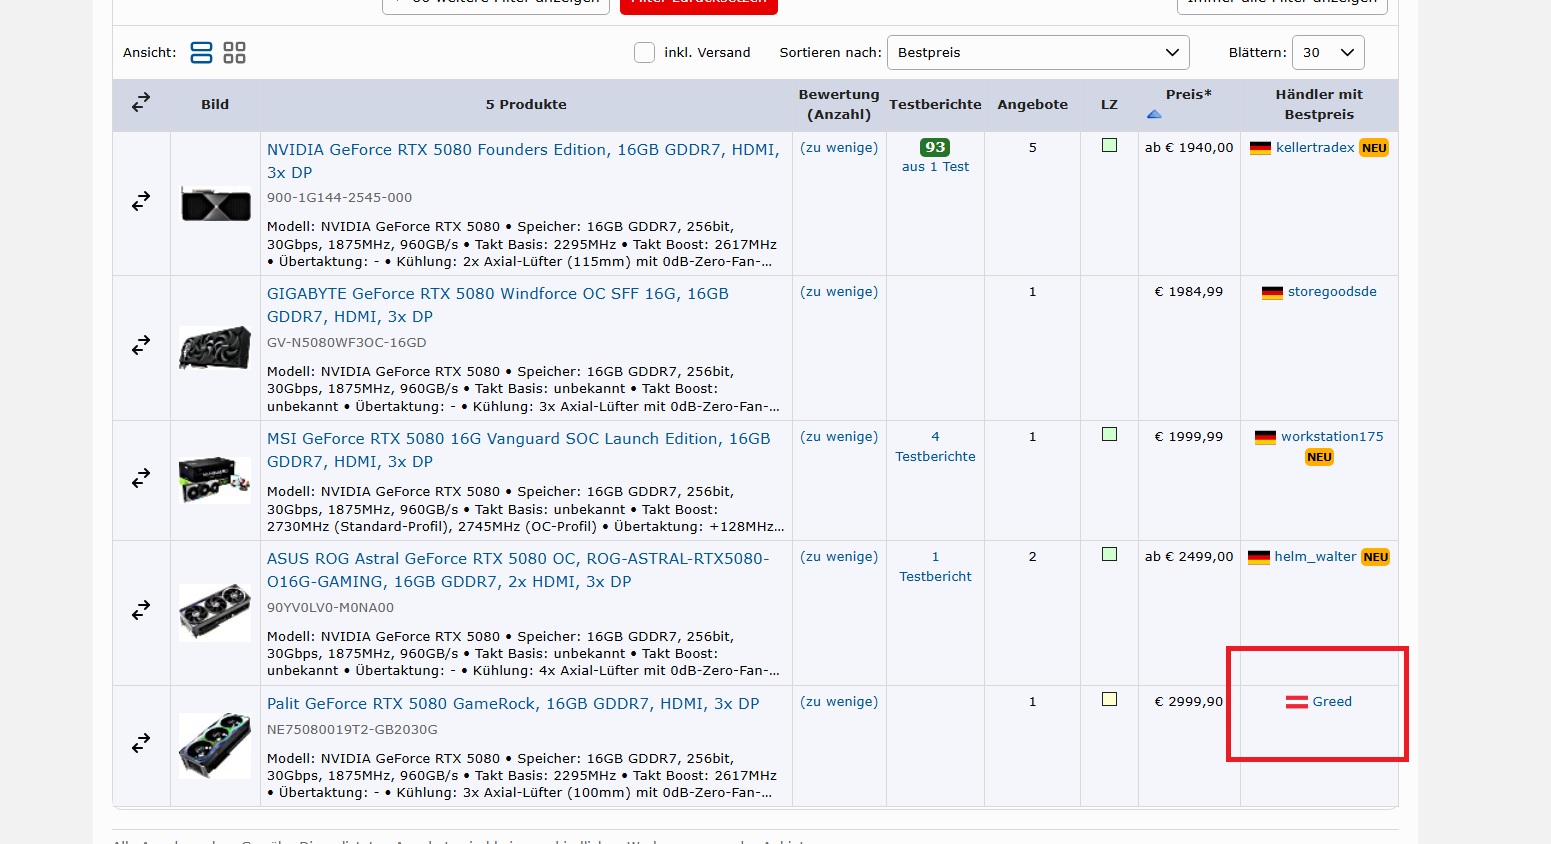The height and width of the screenshot is (844, 1551).
Task: Open storegoodsde merchant link
Action: click(1332, 292)
